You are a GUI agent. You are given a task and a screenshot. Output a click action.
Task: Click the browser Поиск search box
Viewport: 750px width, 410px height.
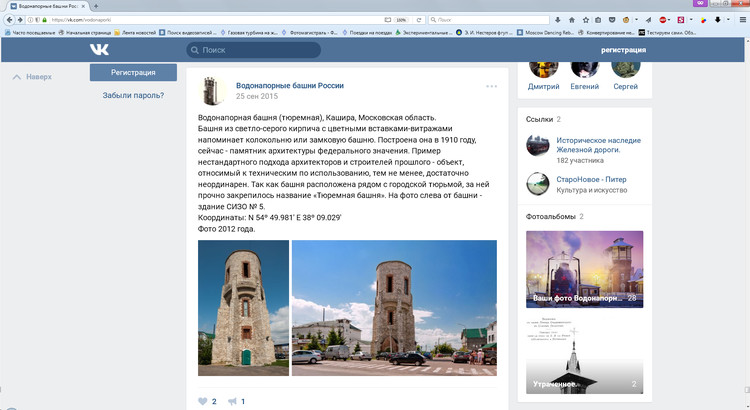click(489, 20)
